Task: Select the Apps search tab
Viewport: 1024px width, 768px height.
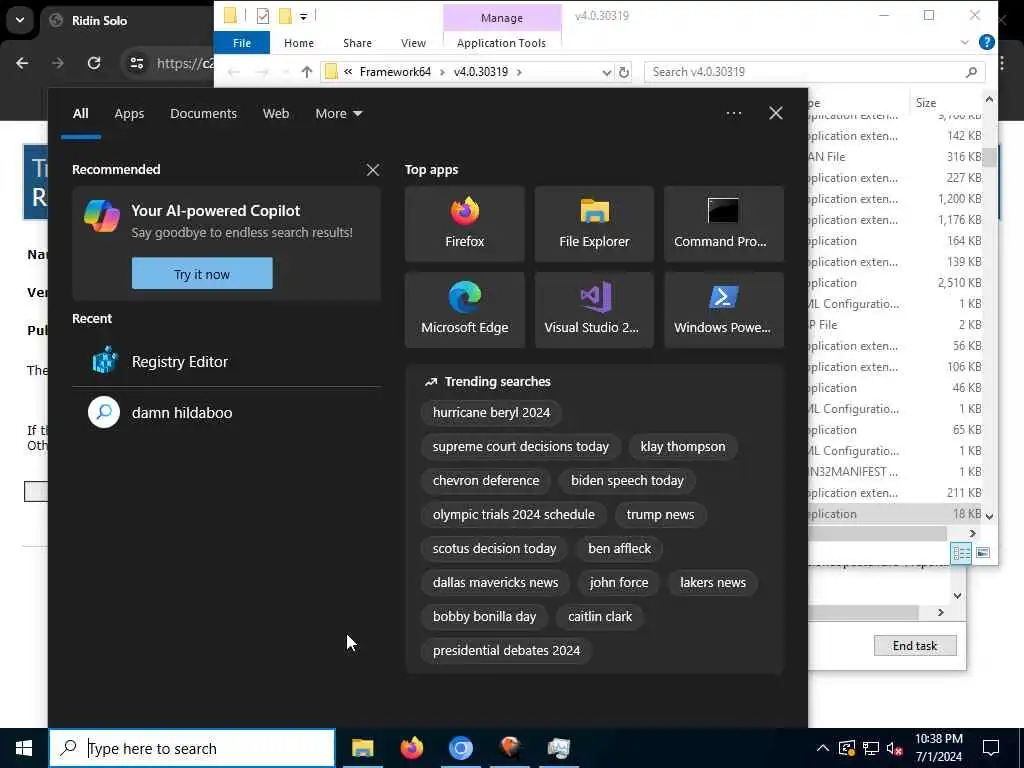Action: pos(129,114)
